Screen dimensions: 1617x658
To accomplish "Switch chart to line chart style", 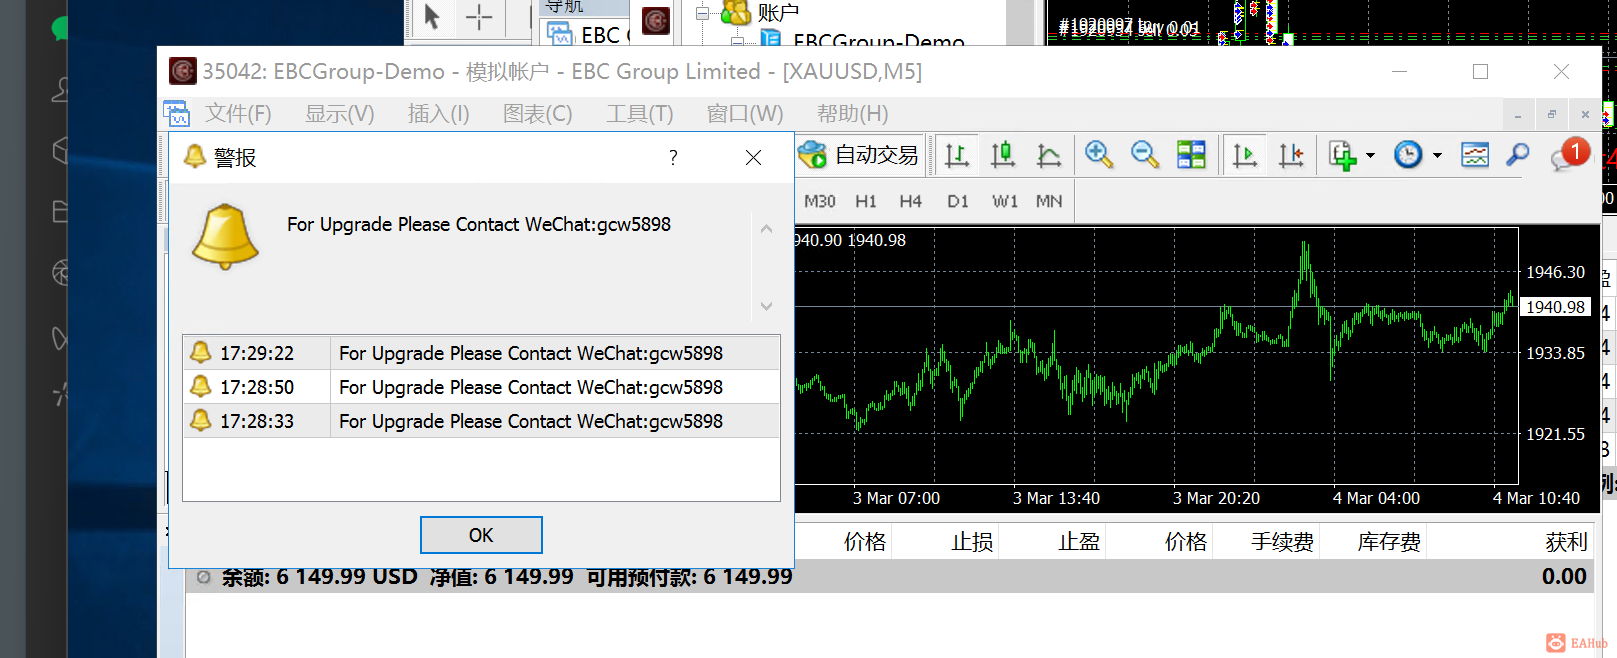I will [1049, 155].
